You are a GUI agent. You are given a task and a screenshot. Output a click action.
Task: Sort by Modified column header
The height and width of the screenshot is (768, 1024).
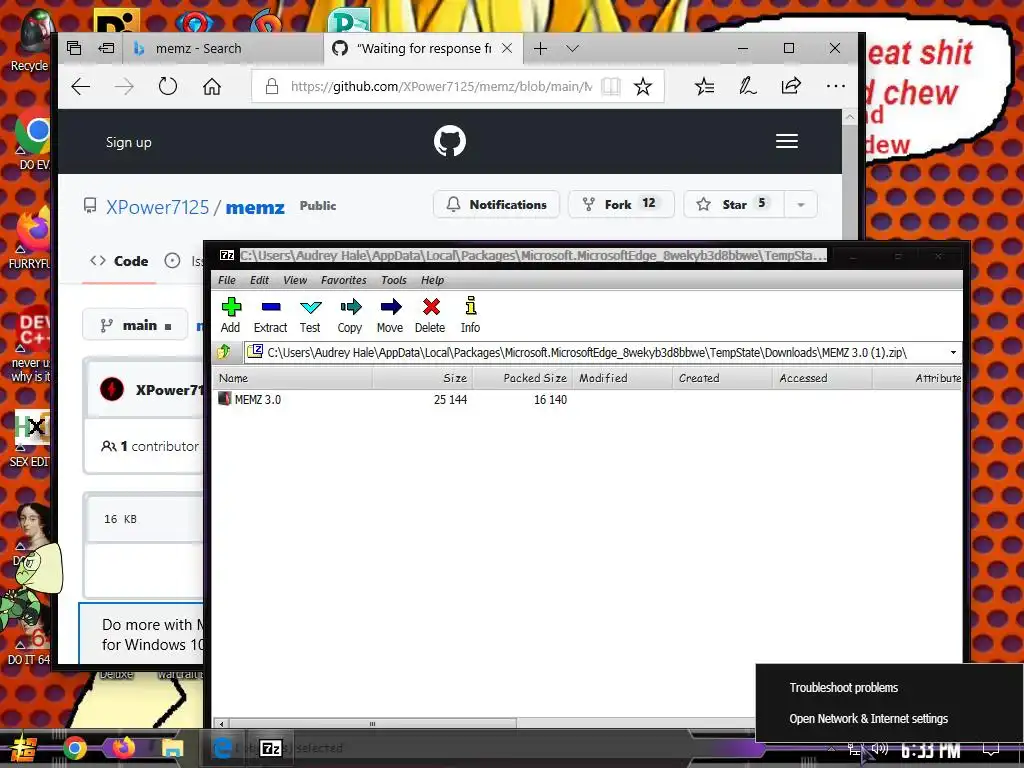point(622,378)
